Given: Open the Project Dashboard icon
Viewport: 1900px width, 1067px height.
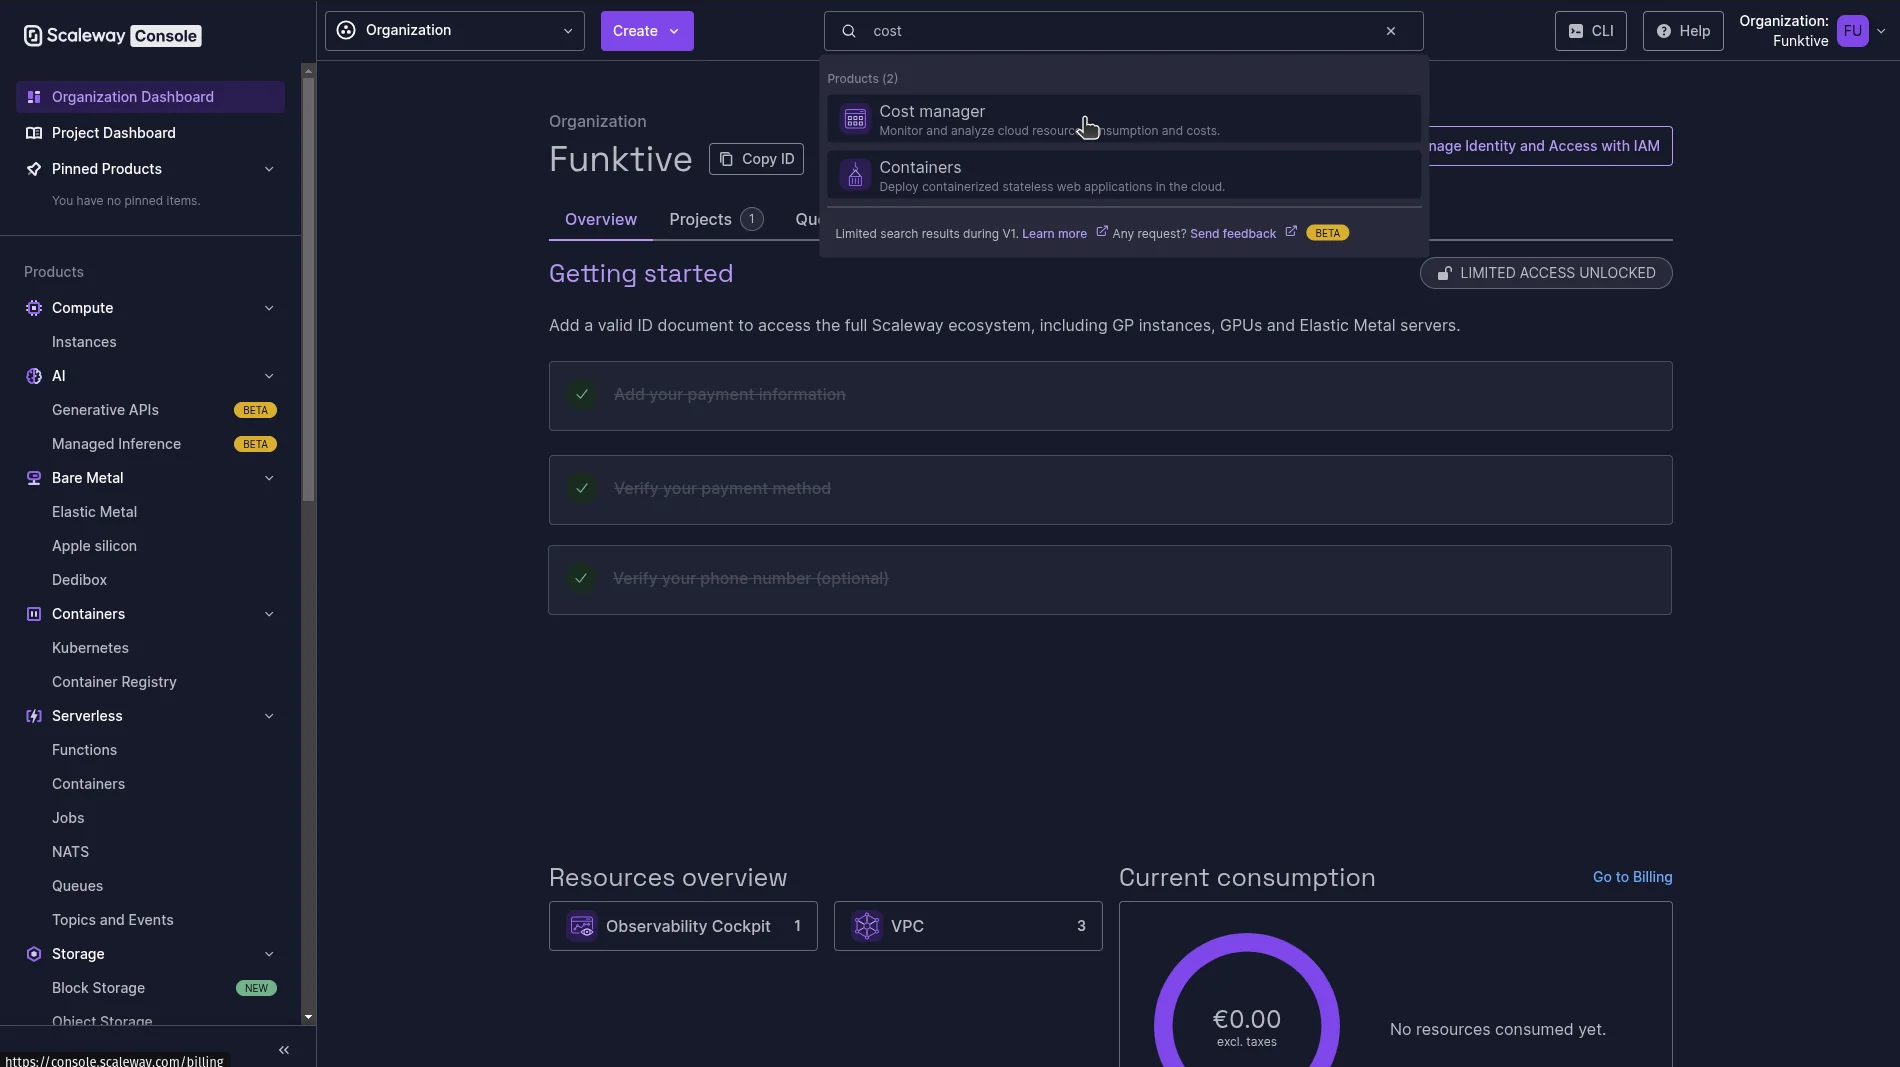Looking at the screenshot, I should 34,133.
